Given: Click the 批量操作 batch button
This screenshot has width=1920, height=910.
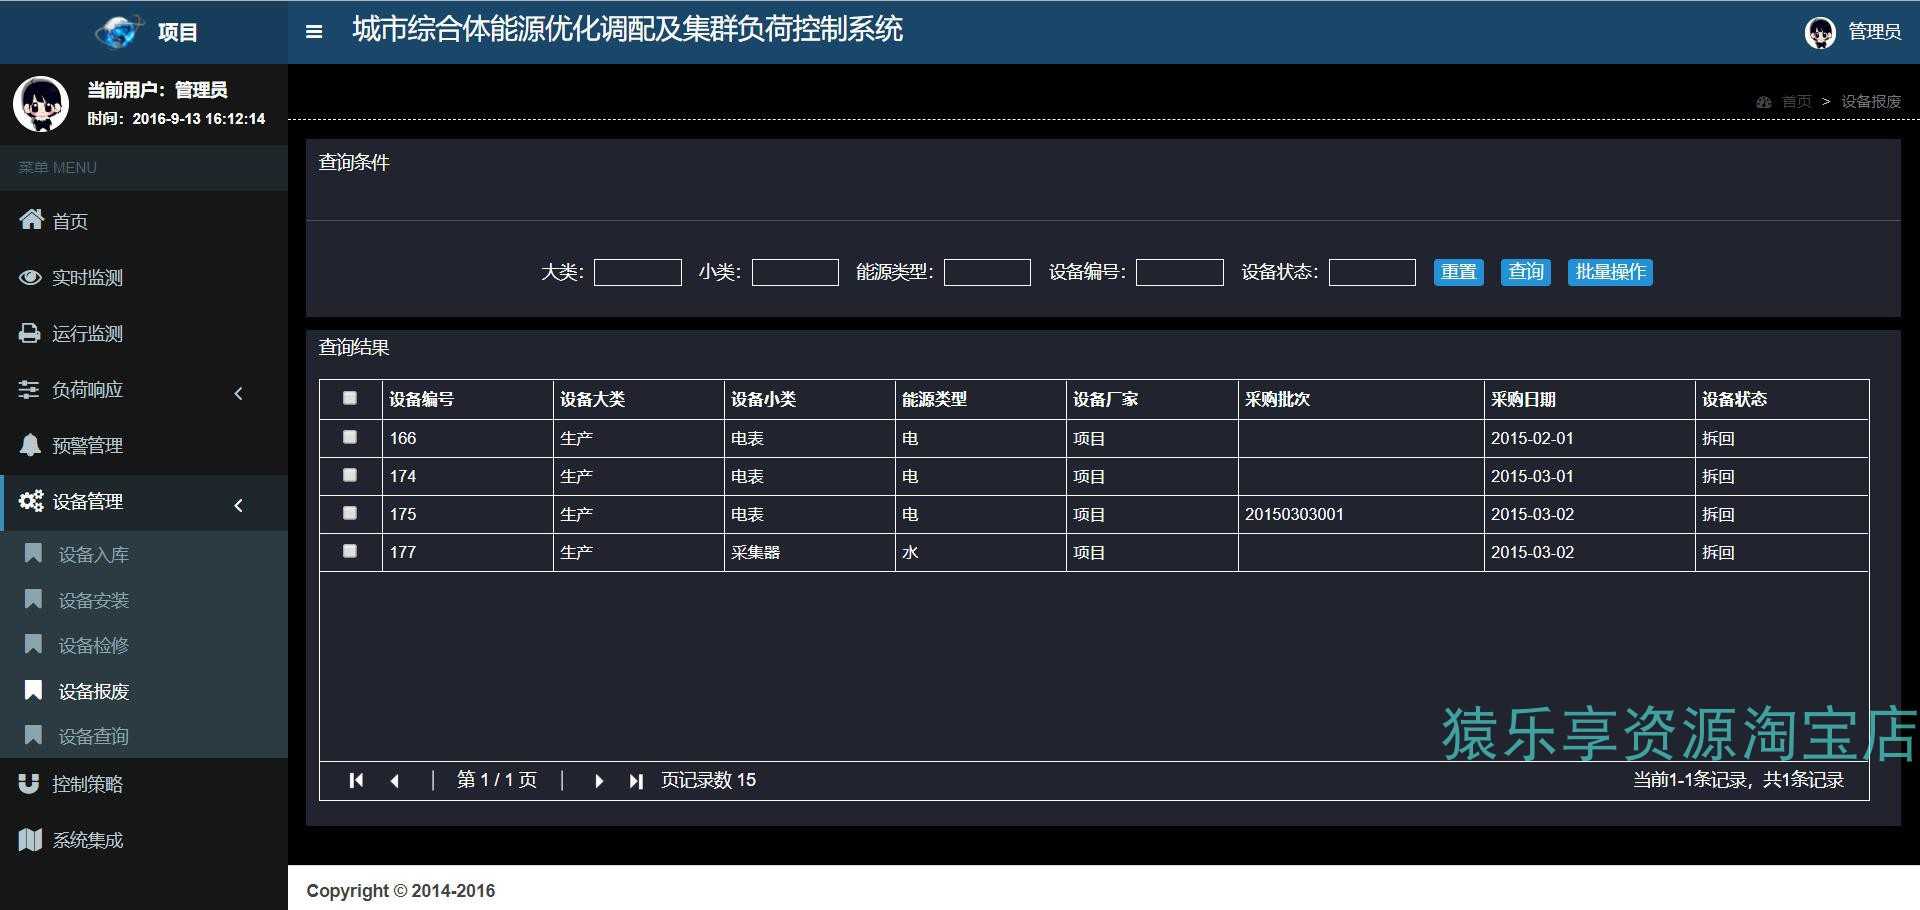Looking at the screenshot, I should tap(1610, 272).
